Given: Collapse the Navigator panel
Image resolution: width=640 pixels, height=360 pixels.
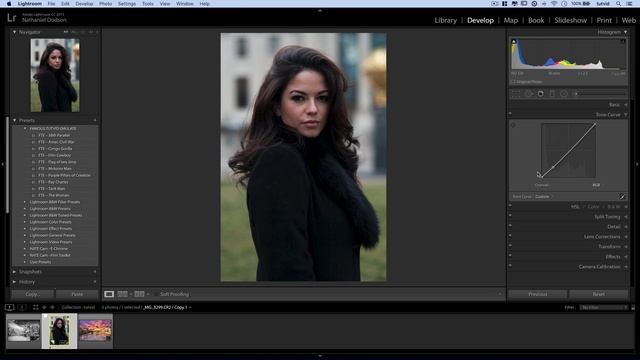Looking at the screenshot, I should [x=15, y=32].
